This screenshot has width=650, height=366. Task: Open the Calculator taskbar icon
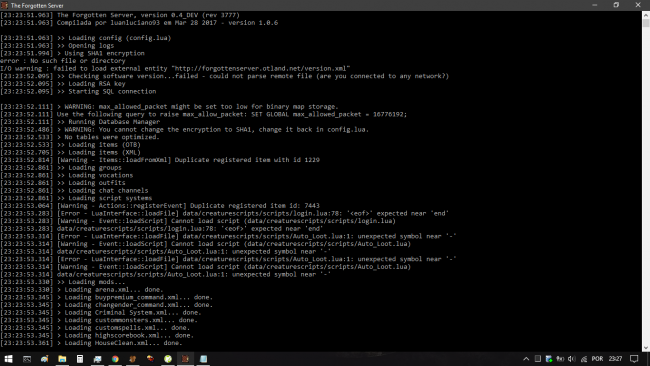[x=80, y=359]
